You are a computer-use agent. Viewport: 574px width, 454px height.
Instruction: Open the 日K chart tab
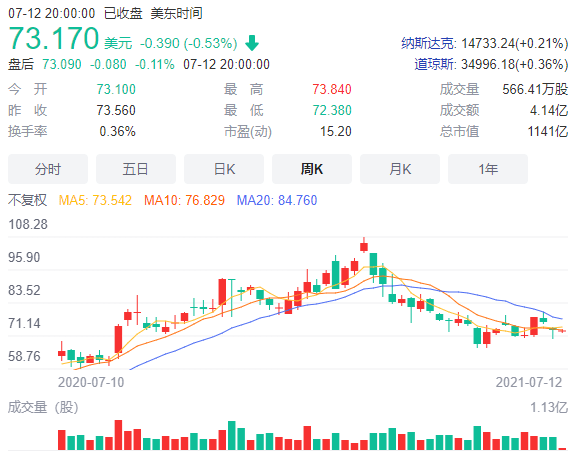coord(224,169)
